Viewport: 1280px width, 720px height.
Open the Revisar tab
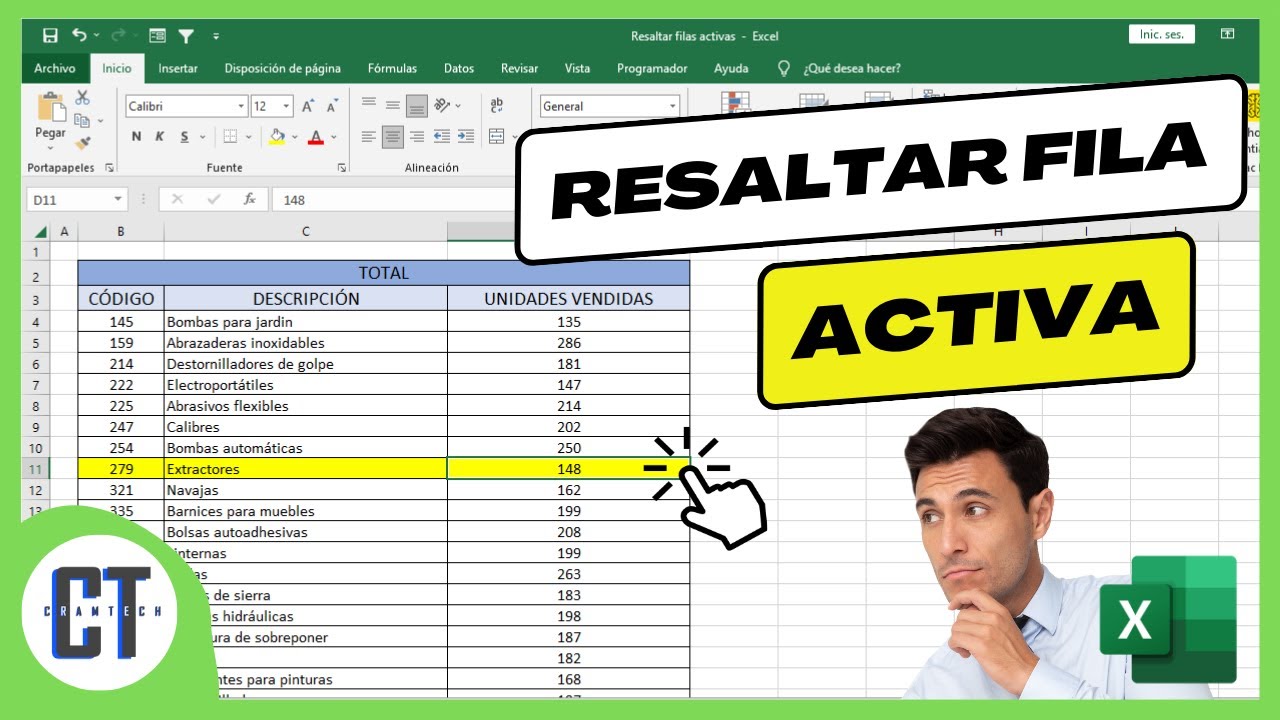519,69
